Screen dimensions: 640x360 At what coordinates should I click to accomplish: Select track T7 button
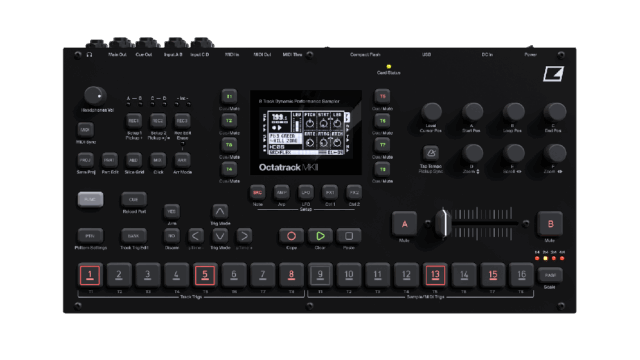pos(382,145)
